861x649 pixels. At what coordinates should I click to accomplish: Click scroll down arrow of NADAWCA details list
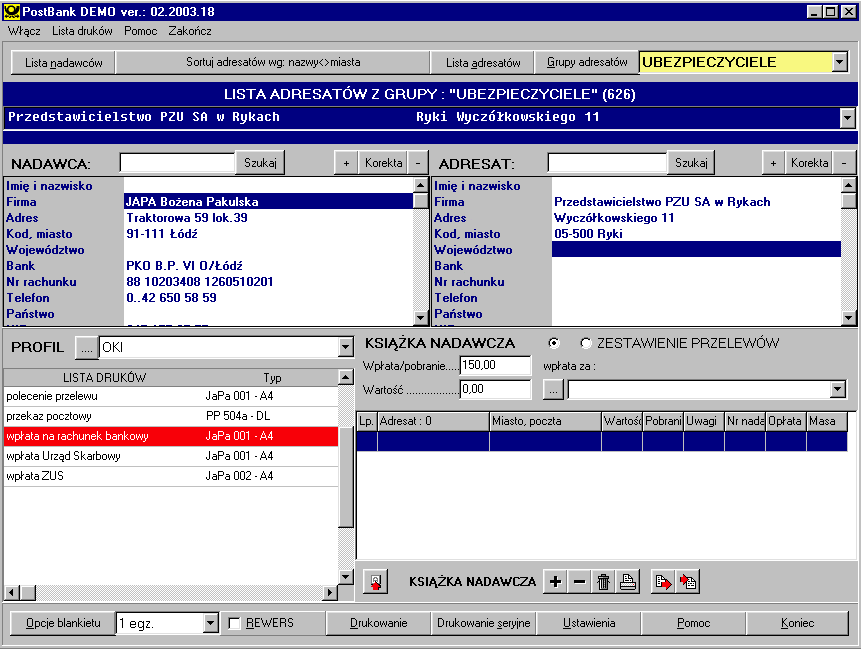421,317
